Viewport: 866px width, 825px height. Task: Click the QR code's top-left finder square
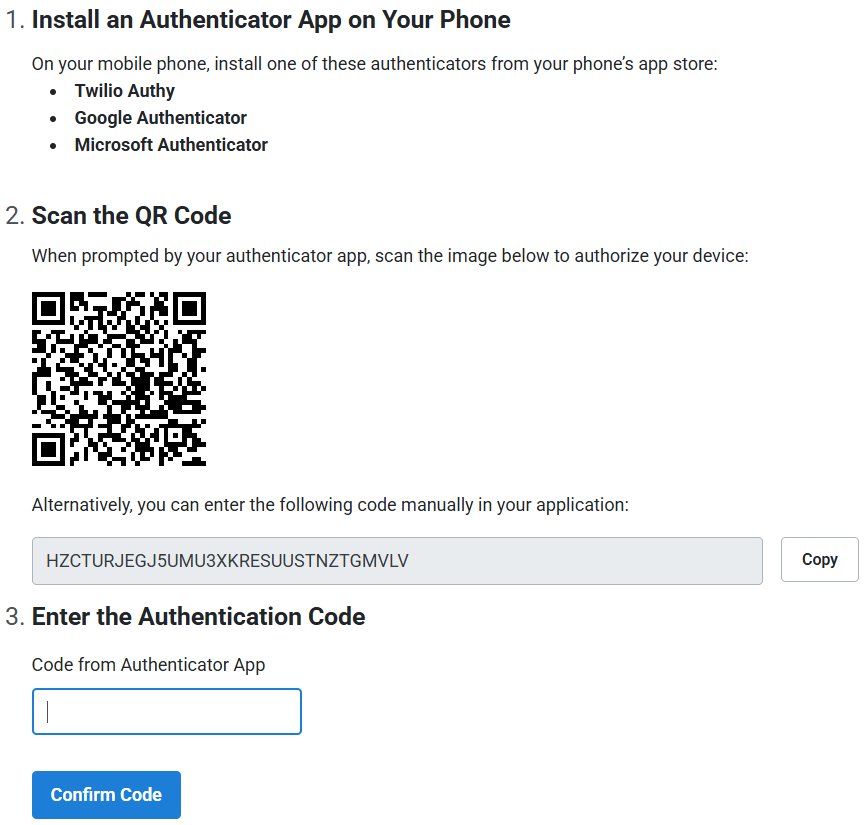pyautogui.click(x=49, y=309)
